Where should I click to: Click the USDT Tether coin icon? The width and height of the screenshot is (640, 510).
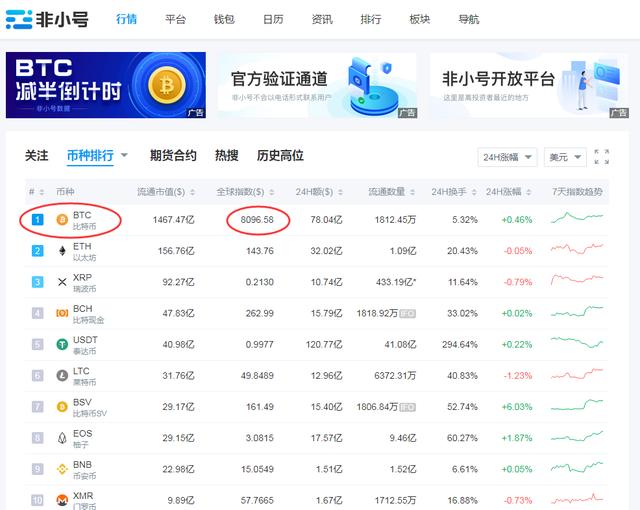click(62, 344)
